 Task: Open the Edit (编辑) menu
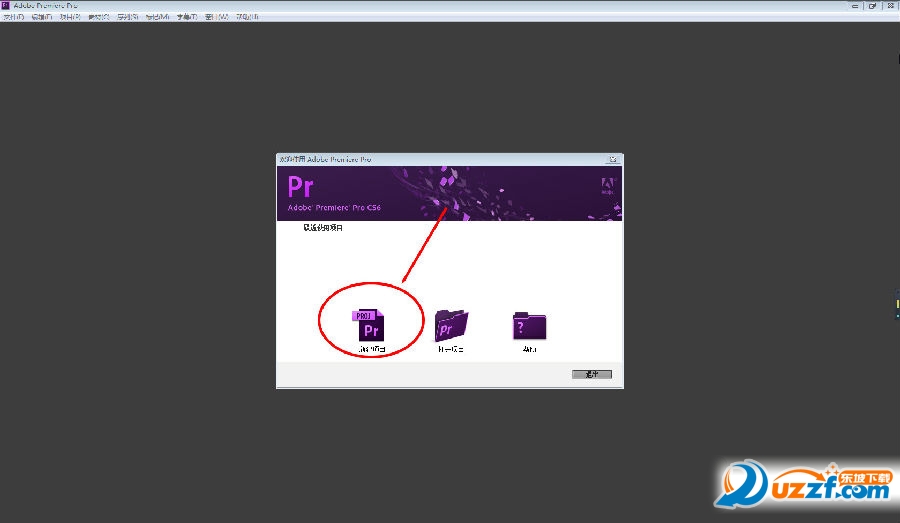pos(41,17)
